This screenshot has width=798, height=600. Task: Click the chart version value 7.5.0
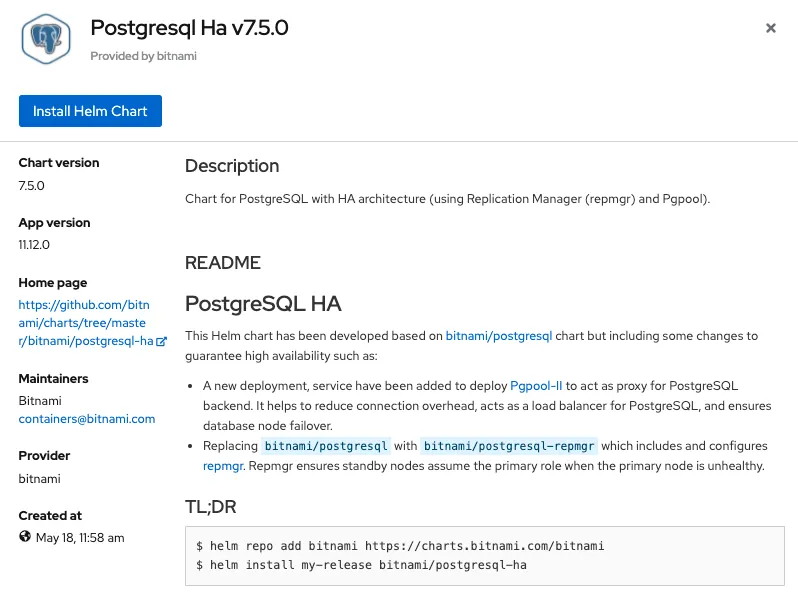32,185
